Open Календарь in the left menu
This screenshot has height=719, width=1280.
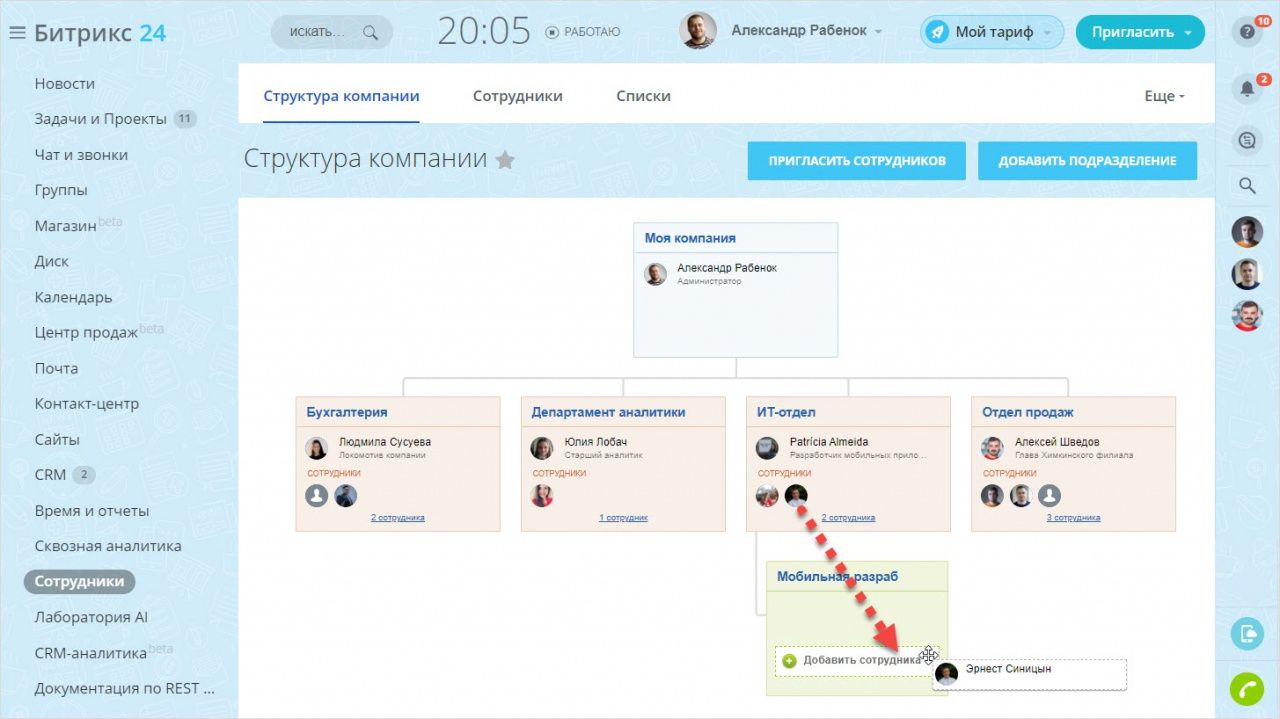click(73, 297)
